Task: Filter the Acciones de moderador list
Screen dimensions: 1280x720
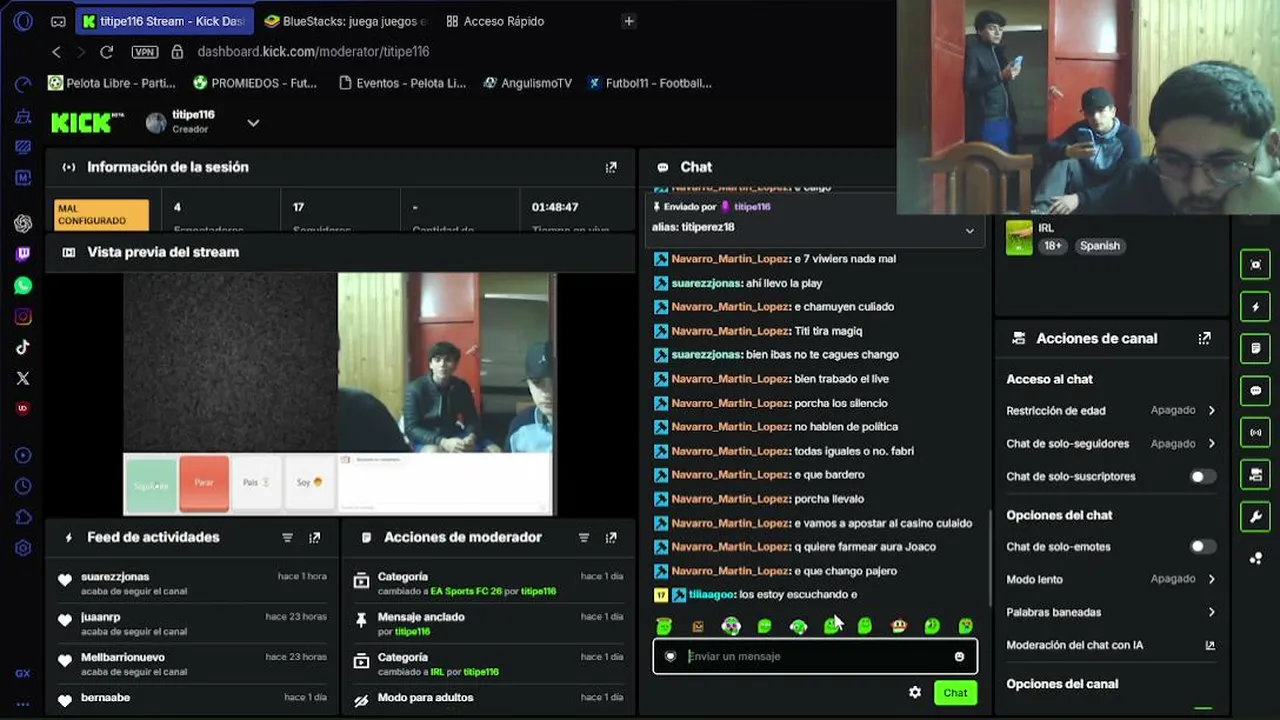Action: (584, 538)
